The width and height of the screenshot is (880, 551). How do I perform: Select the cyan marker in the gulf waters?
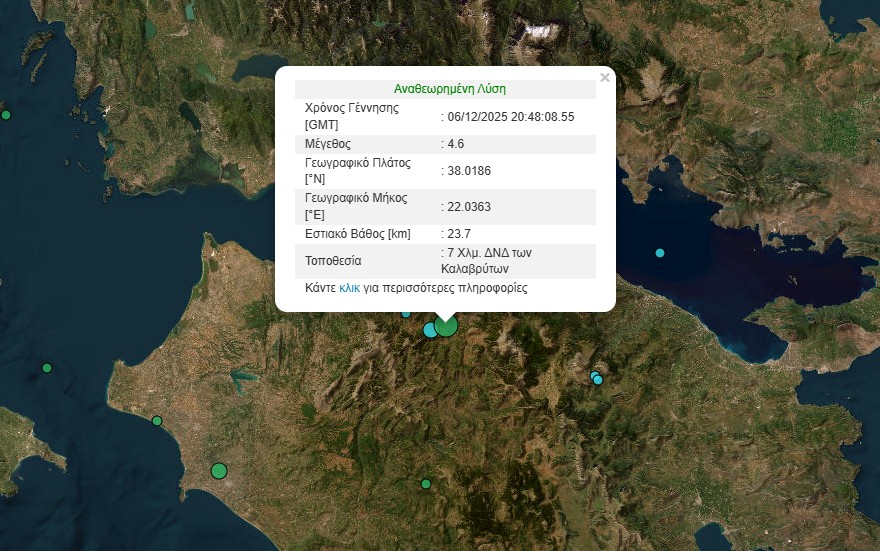click(x=660, y=253)
